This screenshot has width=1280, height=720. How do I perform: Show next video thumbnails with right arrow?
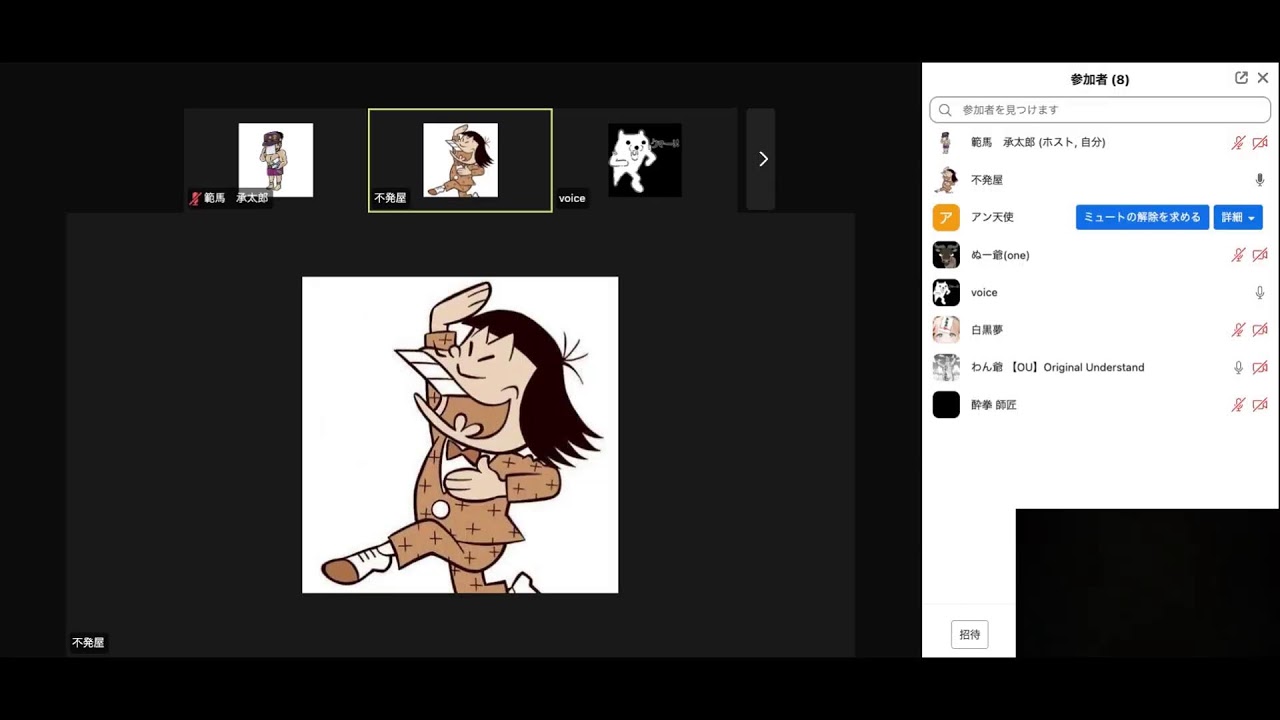coord(762,159)
